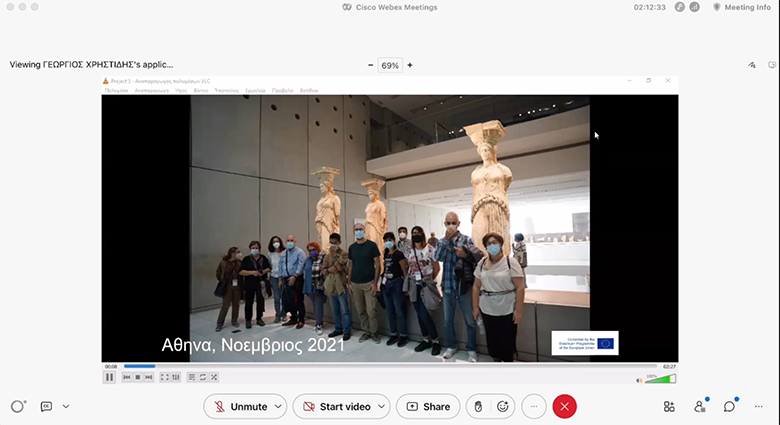Zoom in shared content with plus button
Image resolution: width=780 pixels, height=425 pixels.
pos(409,65)
